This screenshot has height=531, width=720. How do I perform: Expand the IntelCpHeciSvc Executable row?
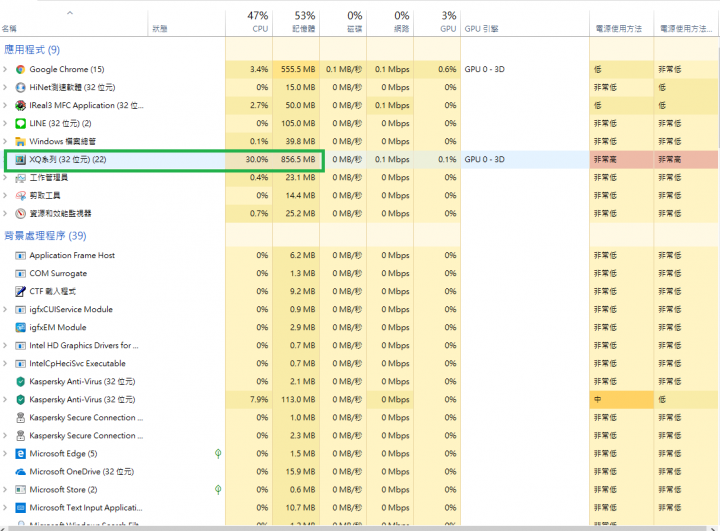pyautogui.click(x=5, y=363)
